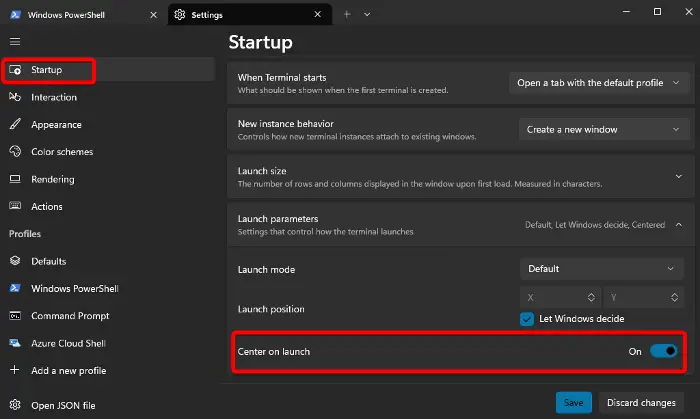700x419 pixels.
Task: Click the X launch position input field
Action: click(560, 297)
